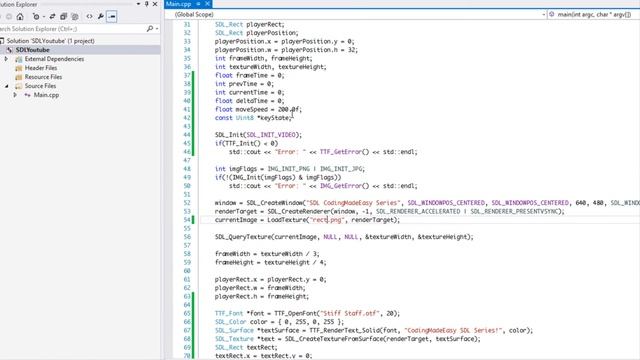Toggle the Preview Selected Items button
Viewport: 640px width, 360px height.
111,17
